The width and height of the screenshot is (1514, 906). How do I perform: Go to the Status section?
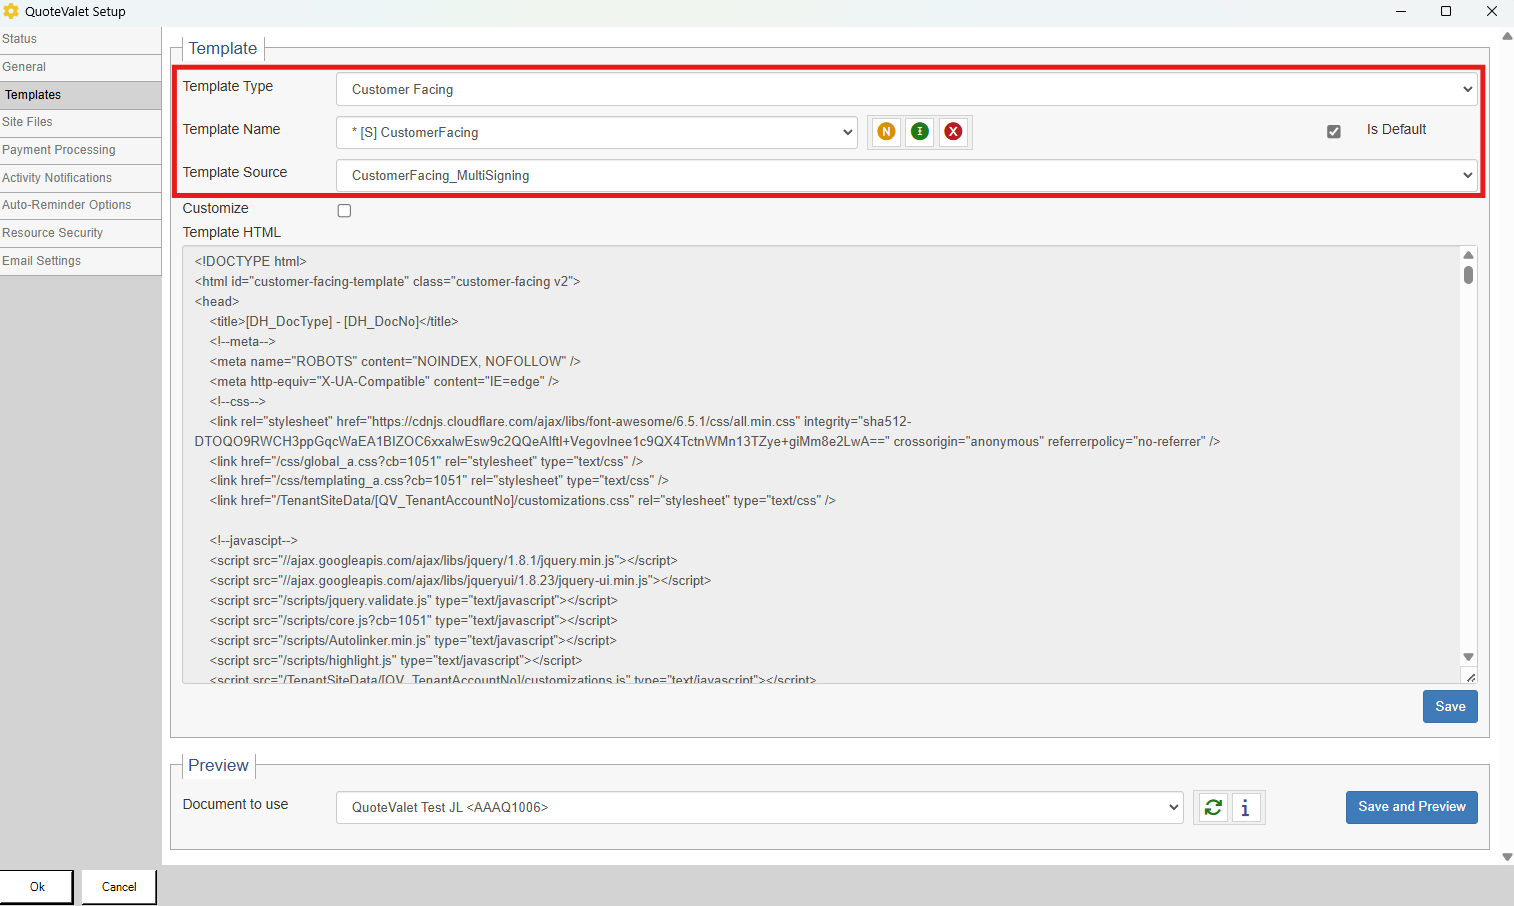click(80, 39)
